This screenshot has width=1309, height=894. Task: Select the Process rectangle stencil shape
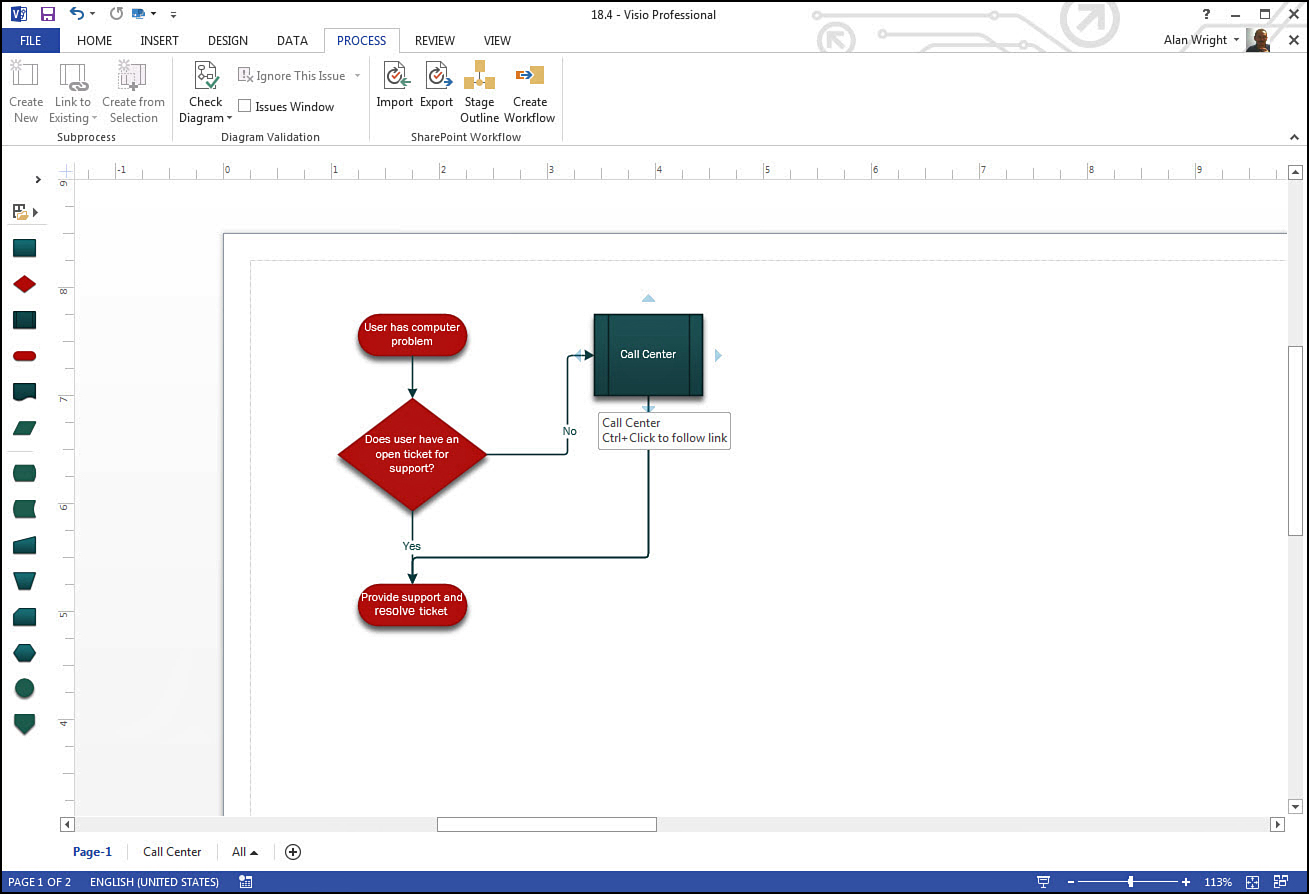[25, 248]
